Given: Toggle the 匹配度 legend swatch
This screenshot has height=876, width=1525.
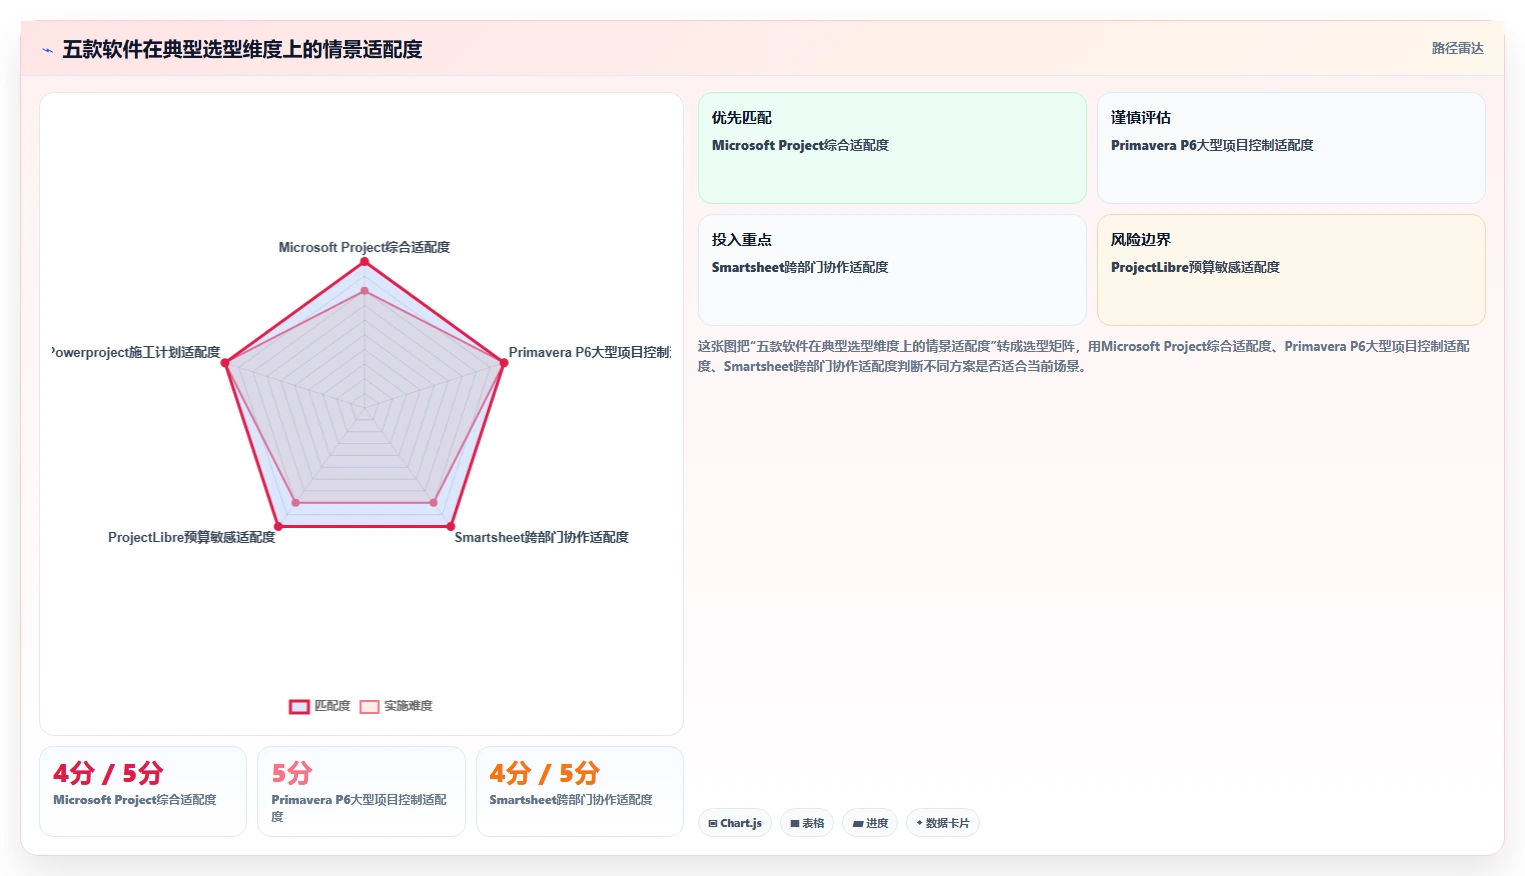Looking at the screenshot, I should [x=299, y=707].
